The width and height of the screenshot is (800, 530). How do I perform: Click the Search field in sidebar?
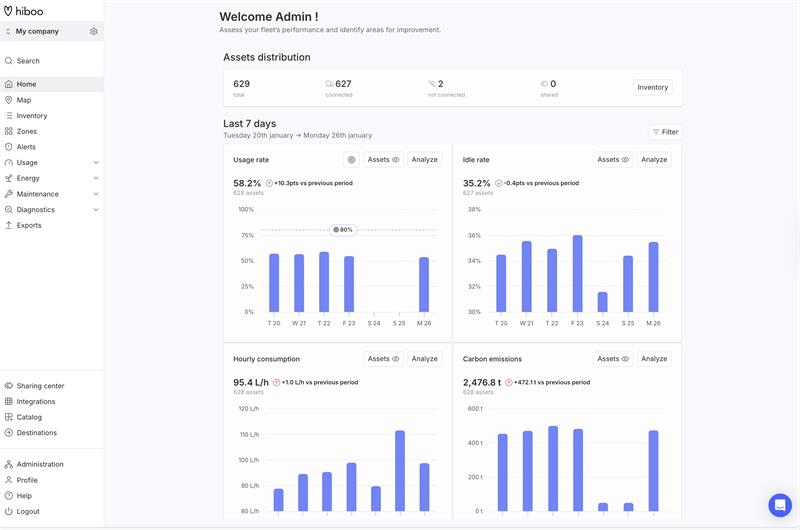28,61
